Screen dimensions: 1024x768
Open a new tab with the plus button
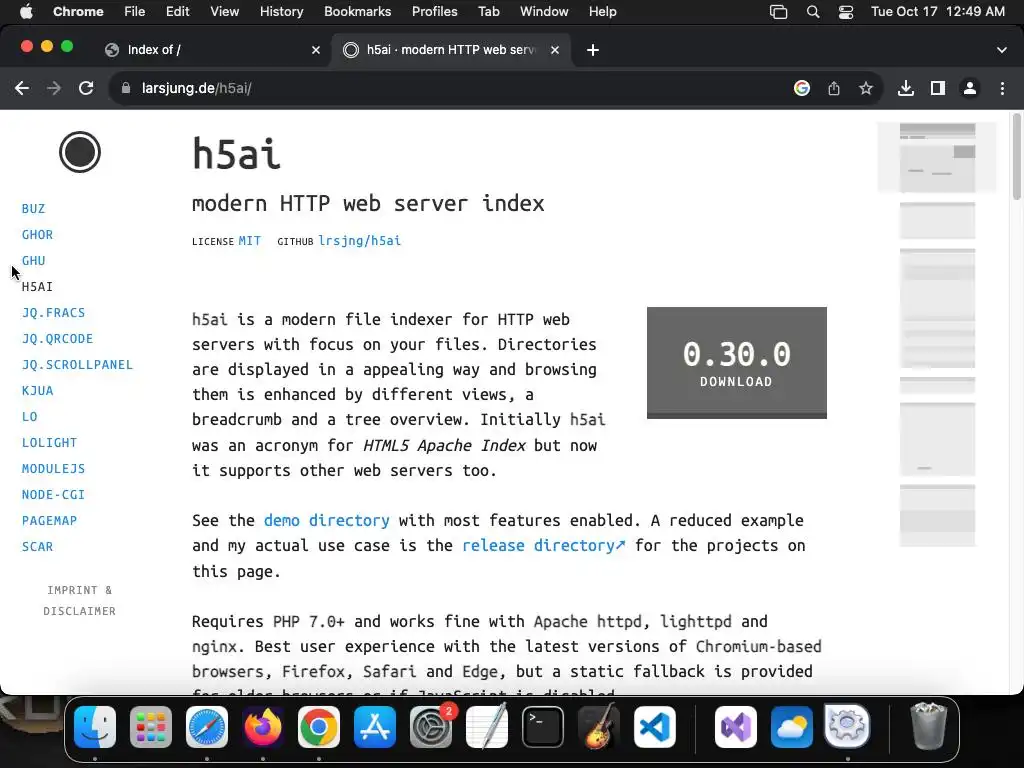(593, 50)
